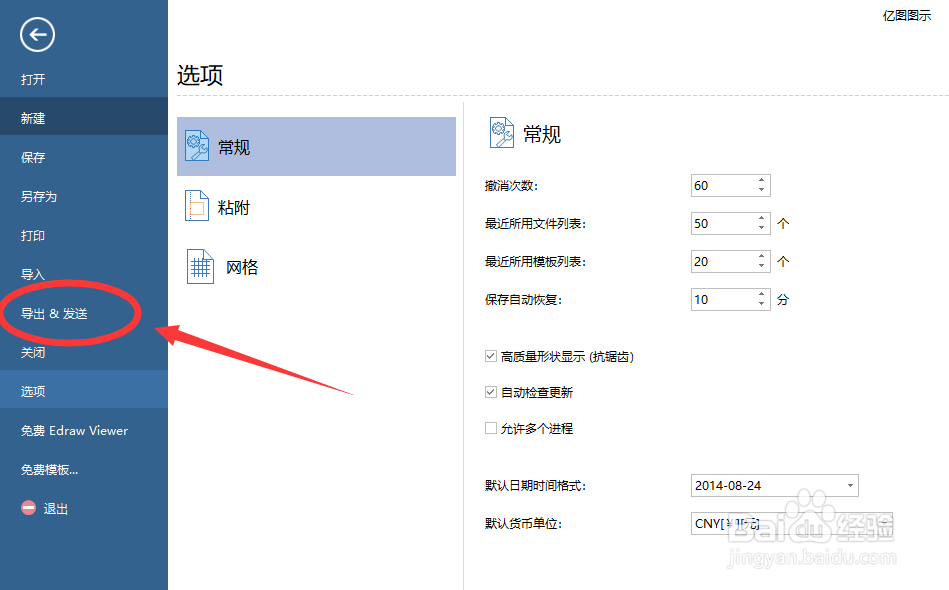Click the 最近所用文件列表 value field
This screenshot has height=590, width=949.
pos(720,223)
